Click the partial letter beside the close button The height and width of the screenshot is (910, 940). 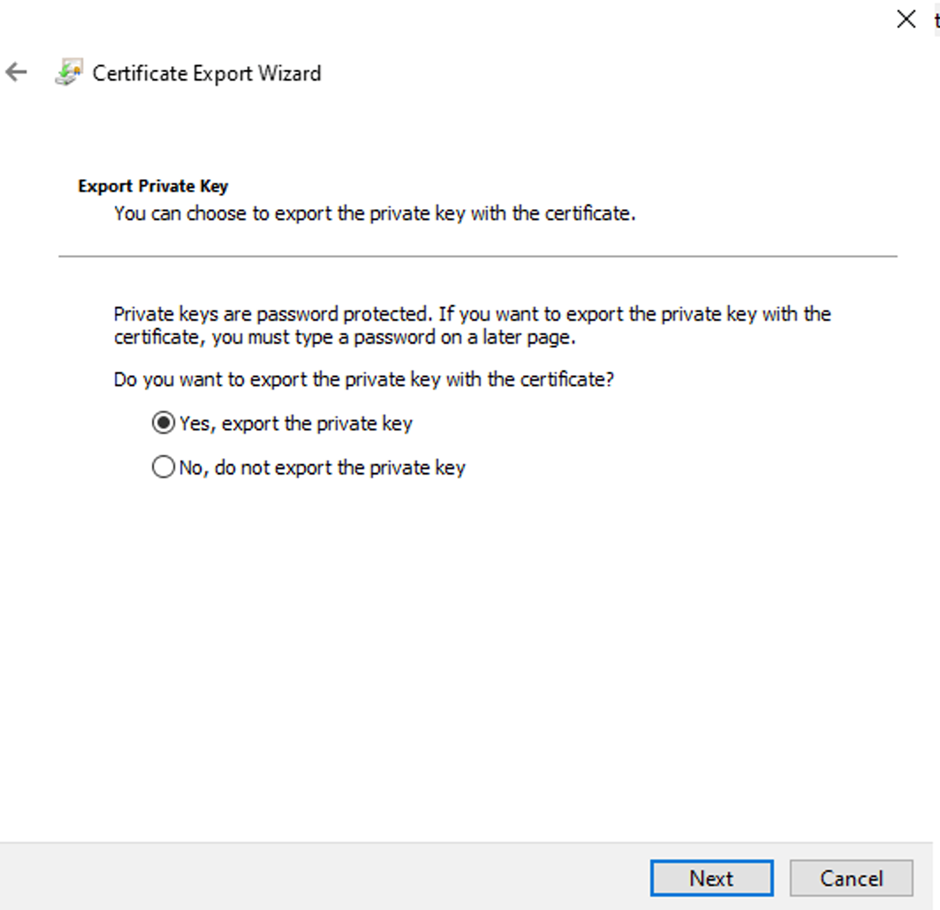pyautogui.click(x=935, y=20)
